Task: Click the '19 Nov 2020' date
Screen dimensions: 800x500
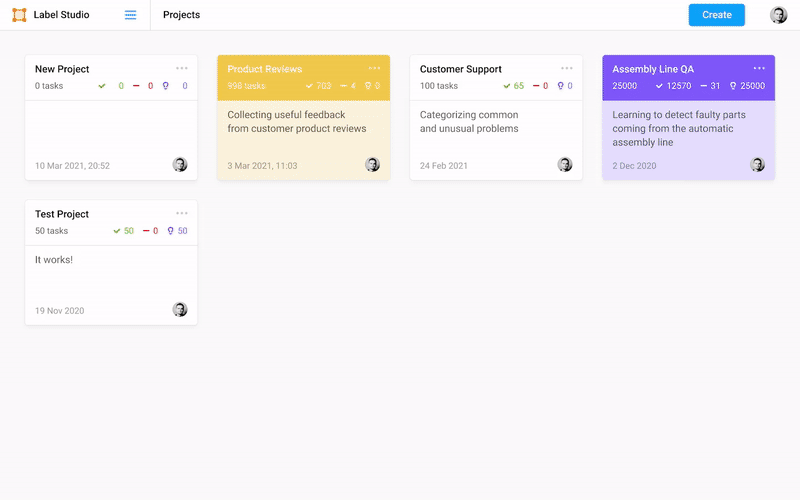Action: 60,311
